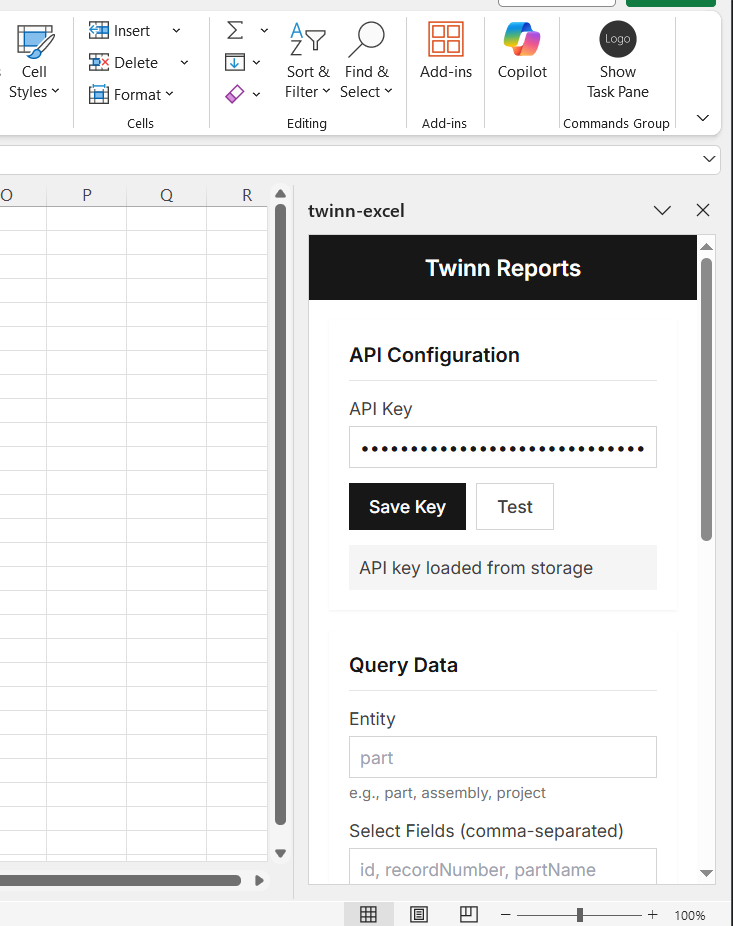Viewport: 733px width, 926px height.
Task: Click the Clear eraser icon
Action: [x=234, y=94]
